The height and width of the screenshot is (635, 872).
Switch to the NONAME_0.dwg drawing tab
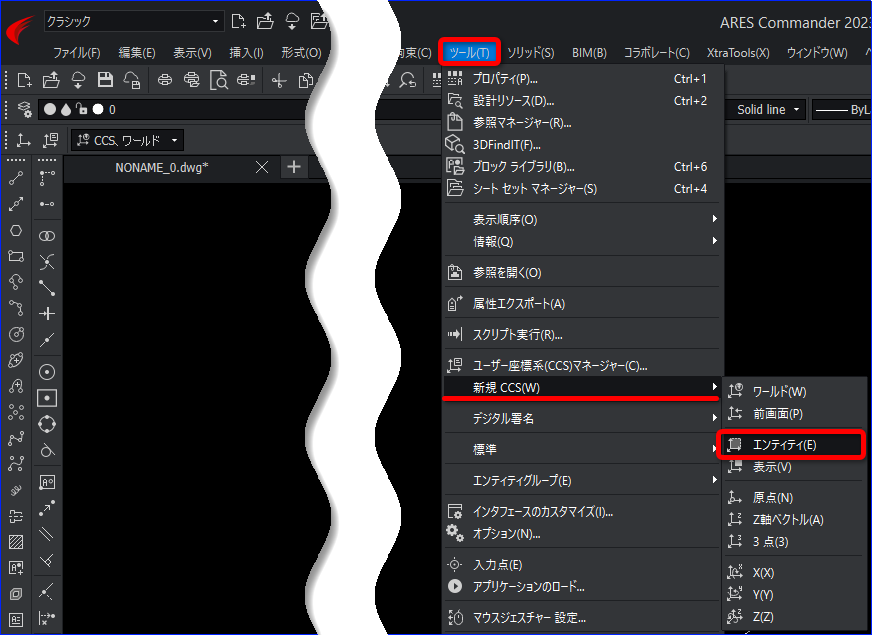tap(162, 167)
